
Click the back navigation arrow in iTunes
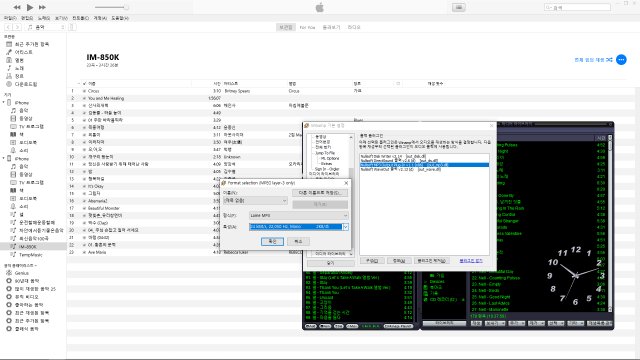pos(8,27)
